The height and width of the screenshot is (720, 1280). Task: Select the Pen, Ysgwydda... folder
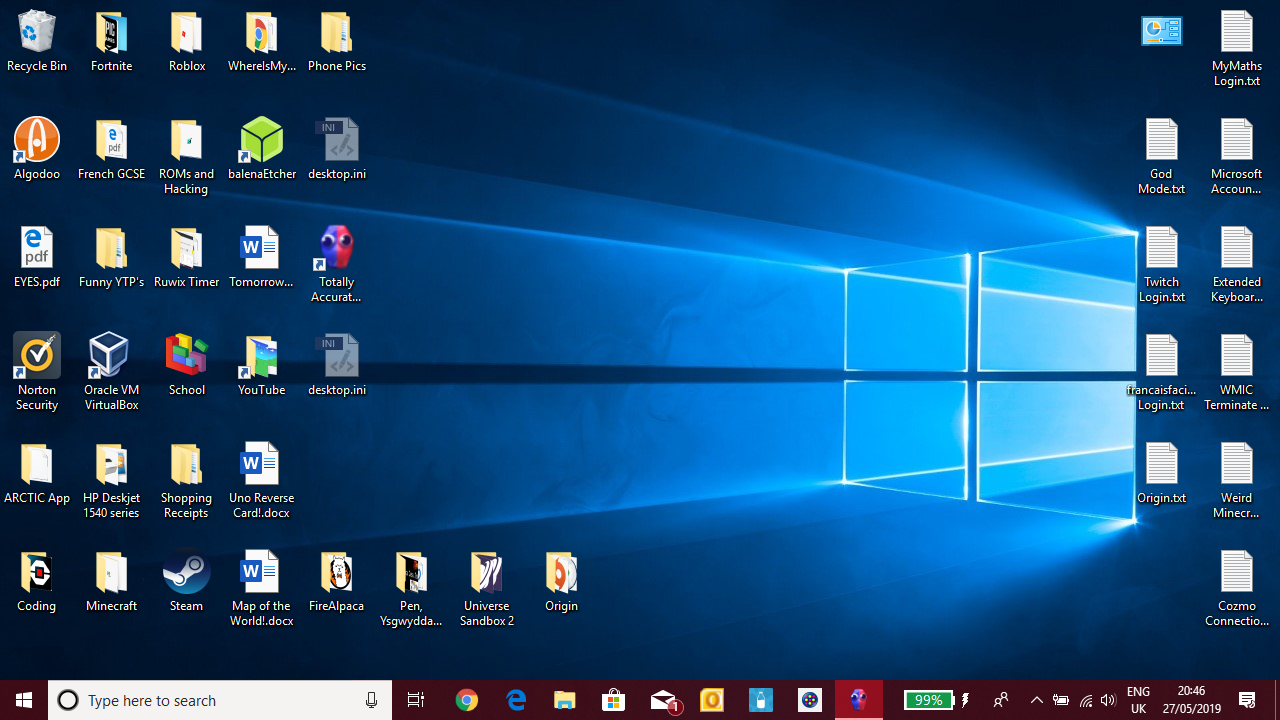pos(411,589)
